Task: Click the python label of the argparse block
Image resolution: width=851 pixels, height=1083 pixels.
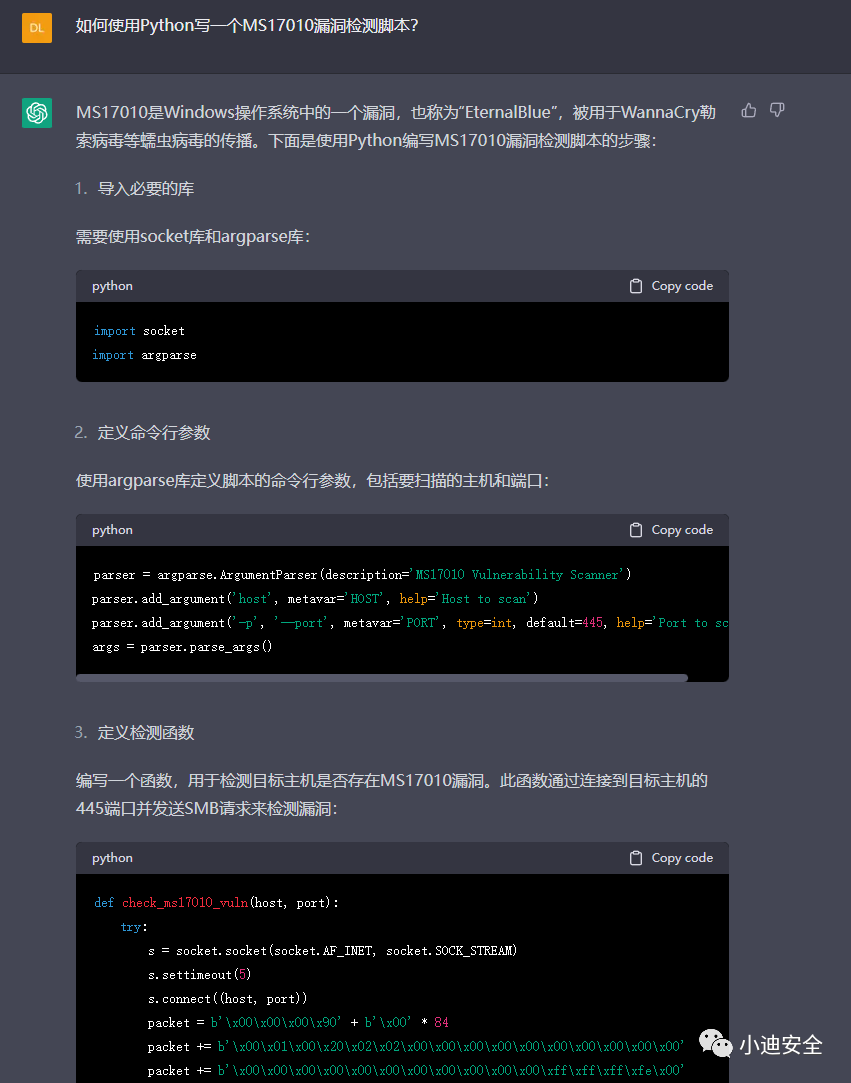Action: (x=113, y=530)
